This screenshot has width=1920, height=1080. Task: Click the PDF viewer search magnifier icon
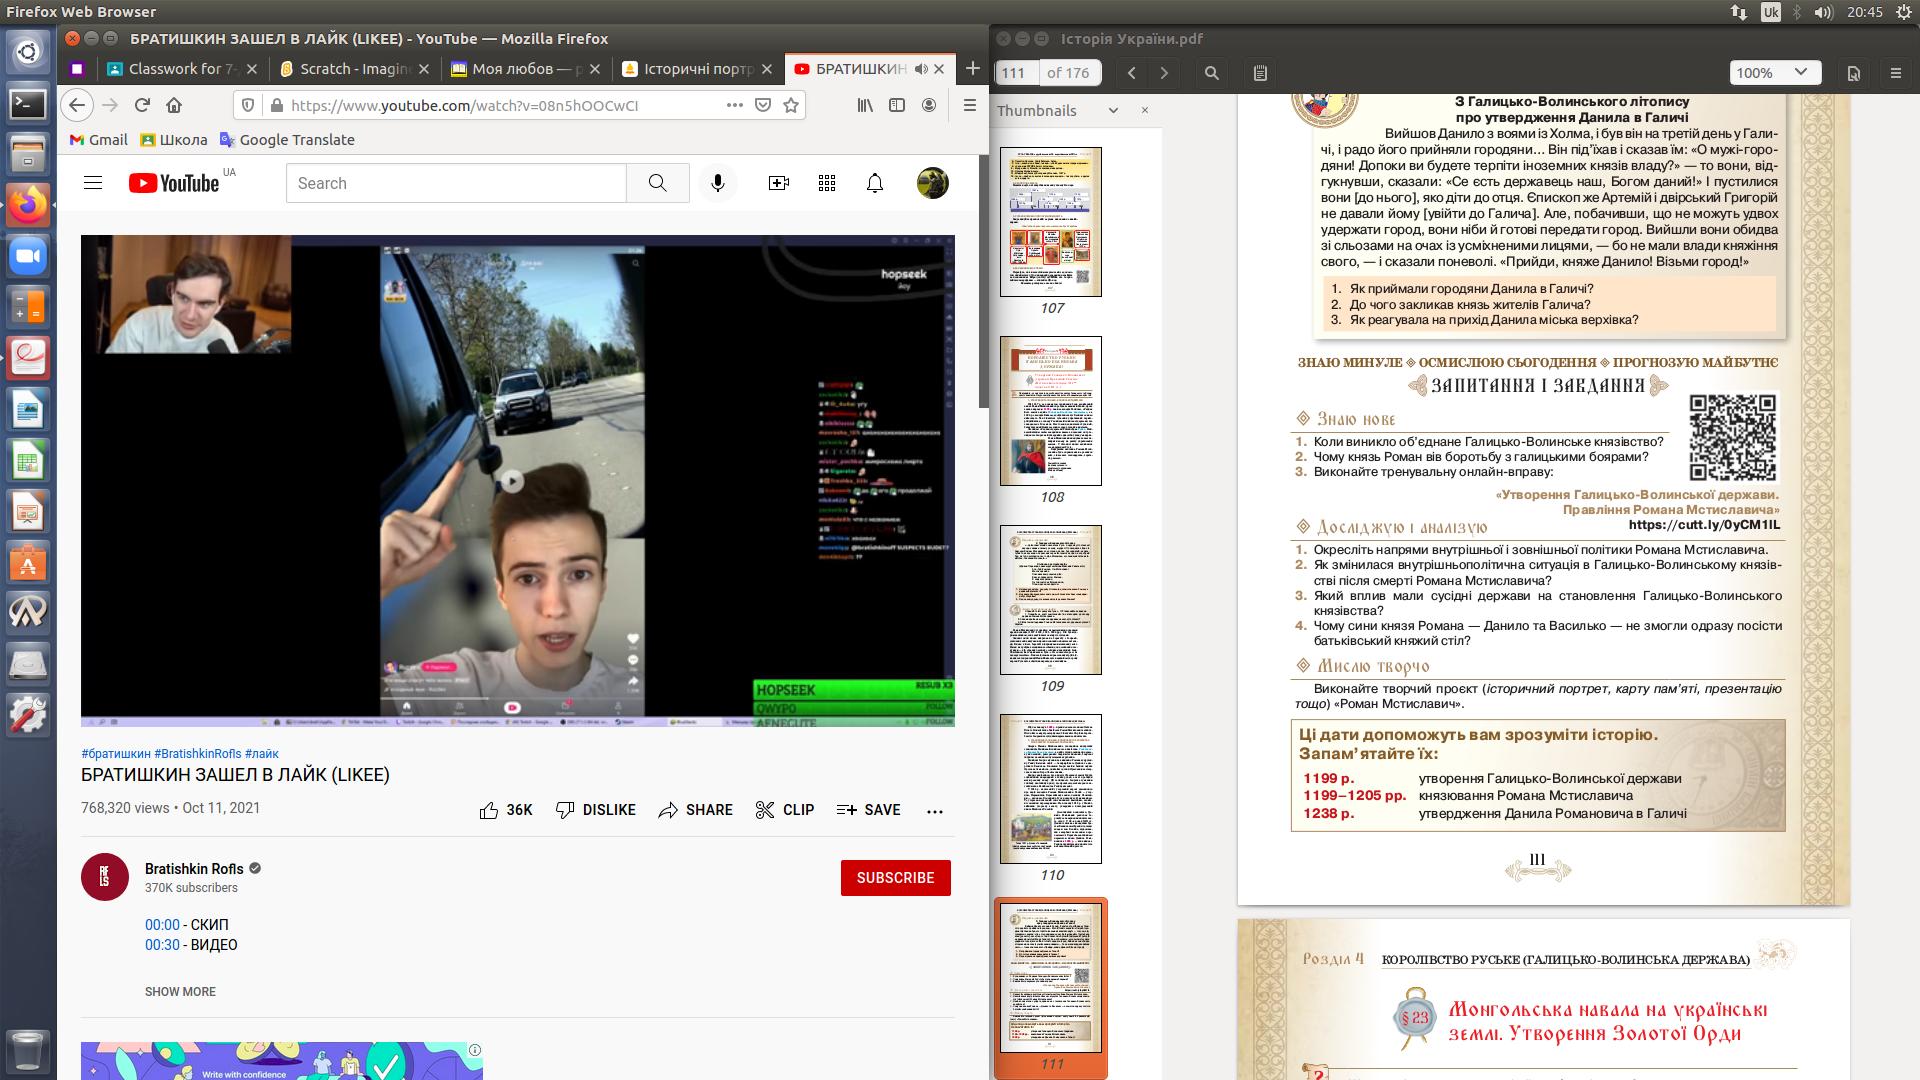[1211, 73]
